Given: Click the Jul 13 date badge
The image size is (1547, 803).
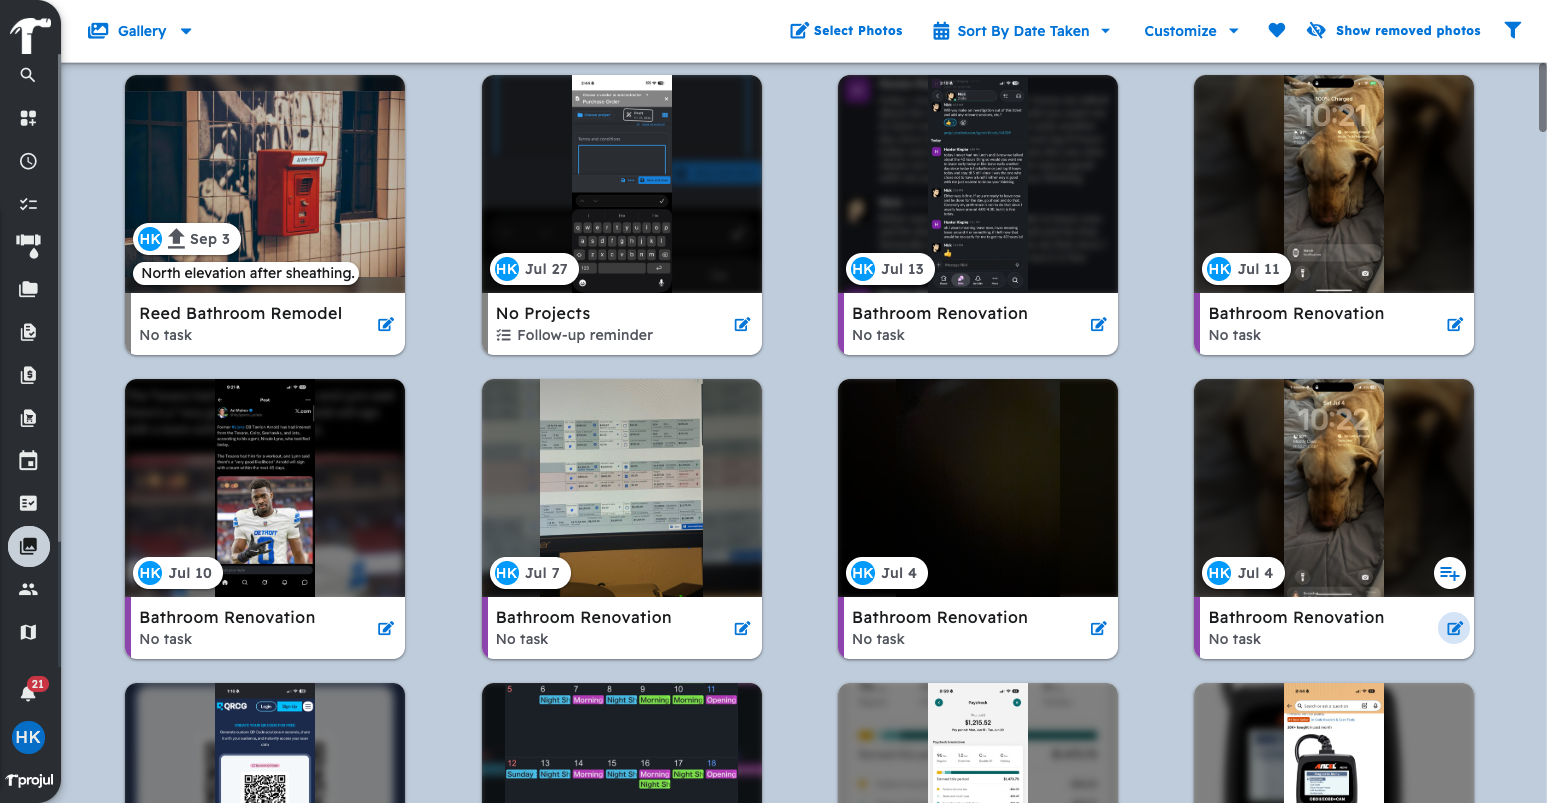Looking at the screenshot, I should tap(890, 269).
